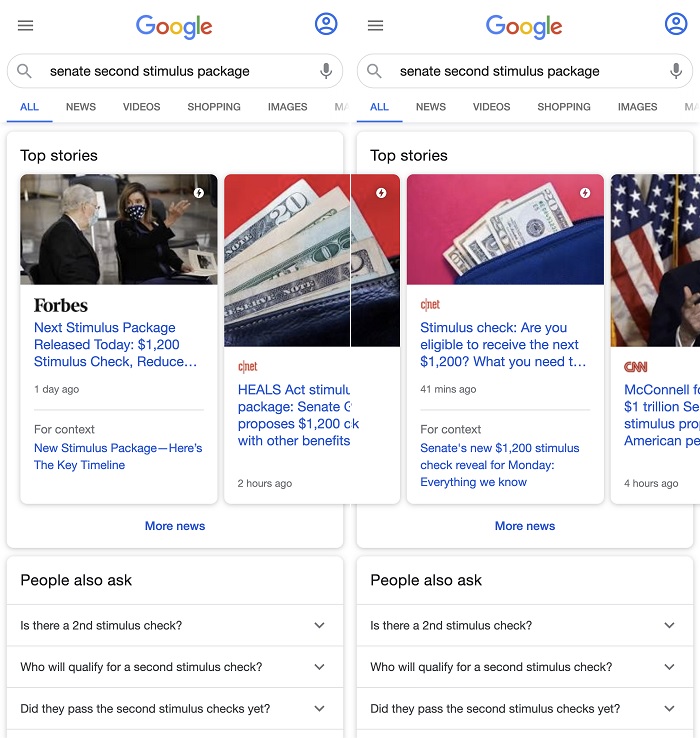Click account profile icon in left screenshot

(x=326, y=24)
